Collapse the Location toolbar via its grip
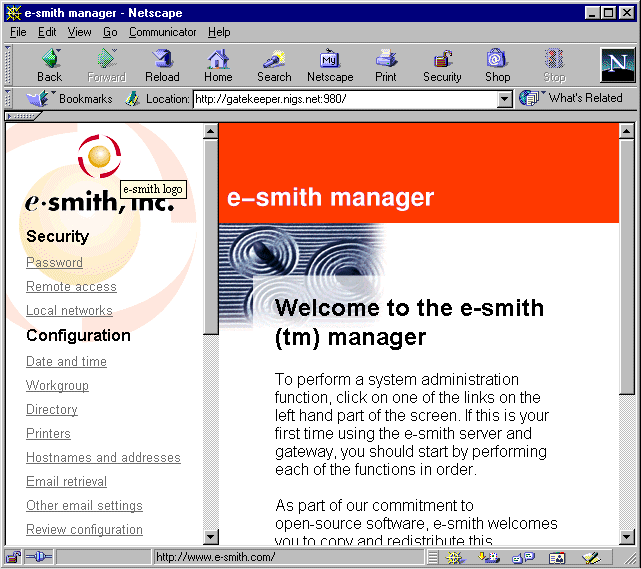The width and height of the screenshot is (641, 569). click(8, 99)
